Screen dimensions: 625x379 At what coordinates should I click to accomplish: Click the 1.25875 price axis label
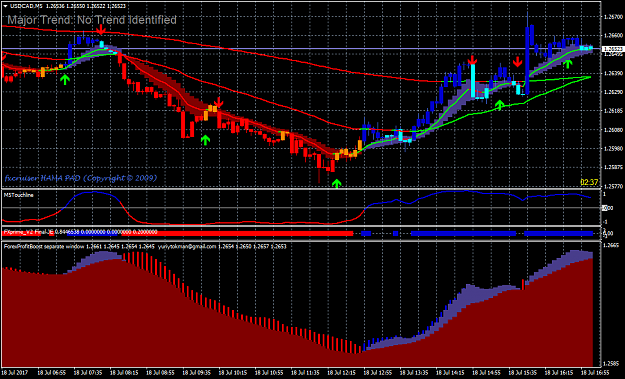click(613, 167)
